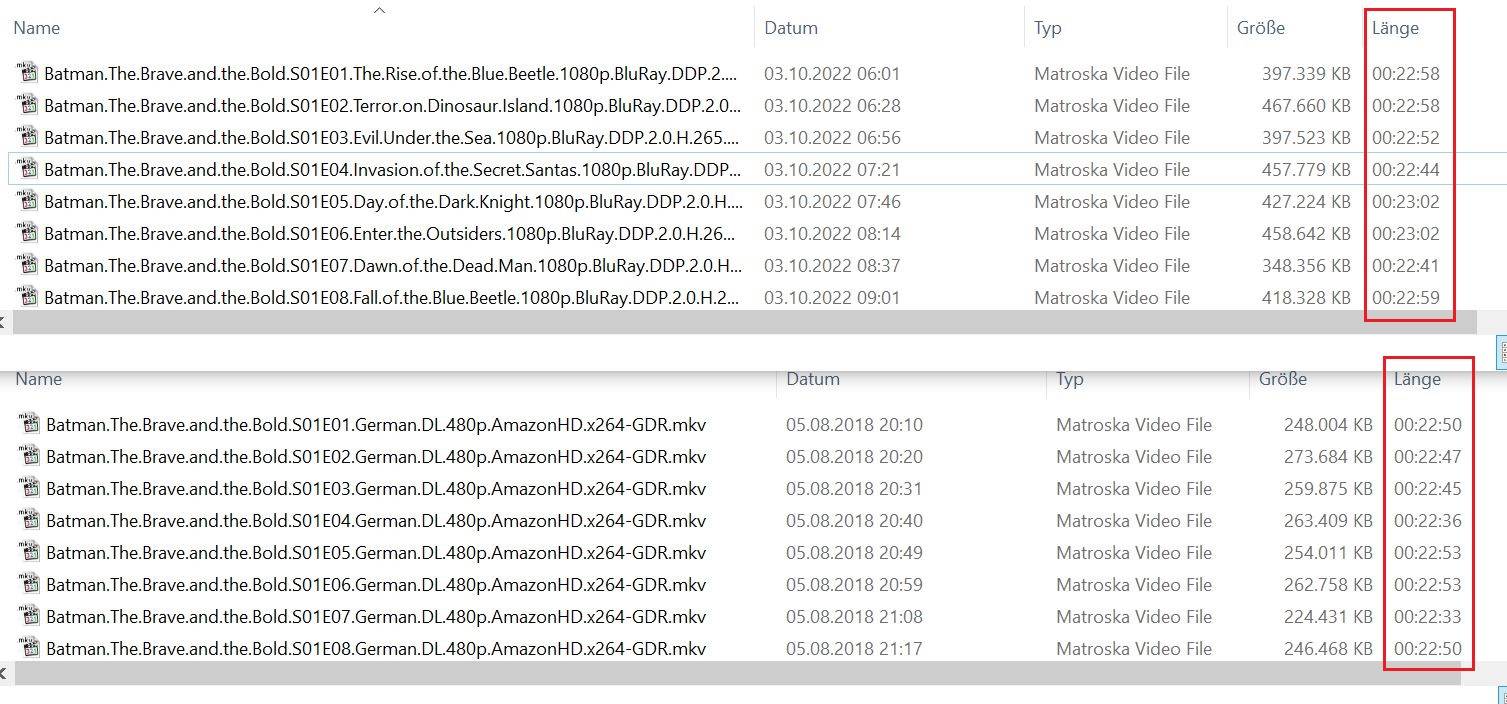Sort upper list by Länge column
This screenshot has width=1507, height=704.
coord(1395,28)
